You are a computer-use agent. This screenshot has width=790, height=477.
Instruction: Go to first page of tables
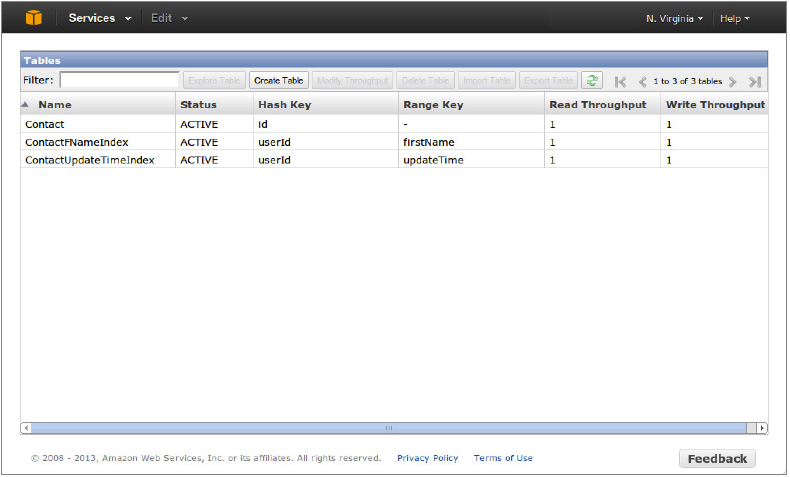pos(620,82)
